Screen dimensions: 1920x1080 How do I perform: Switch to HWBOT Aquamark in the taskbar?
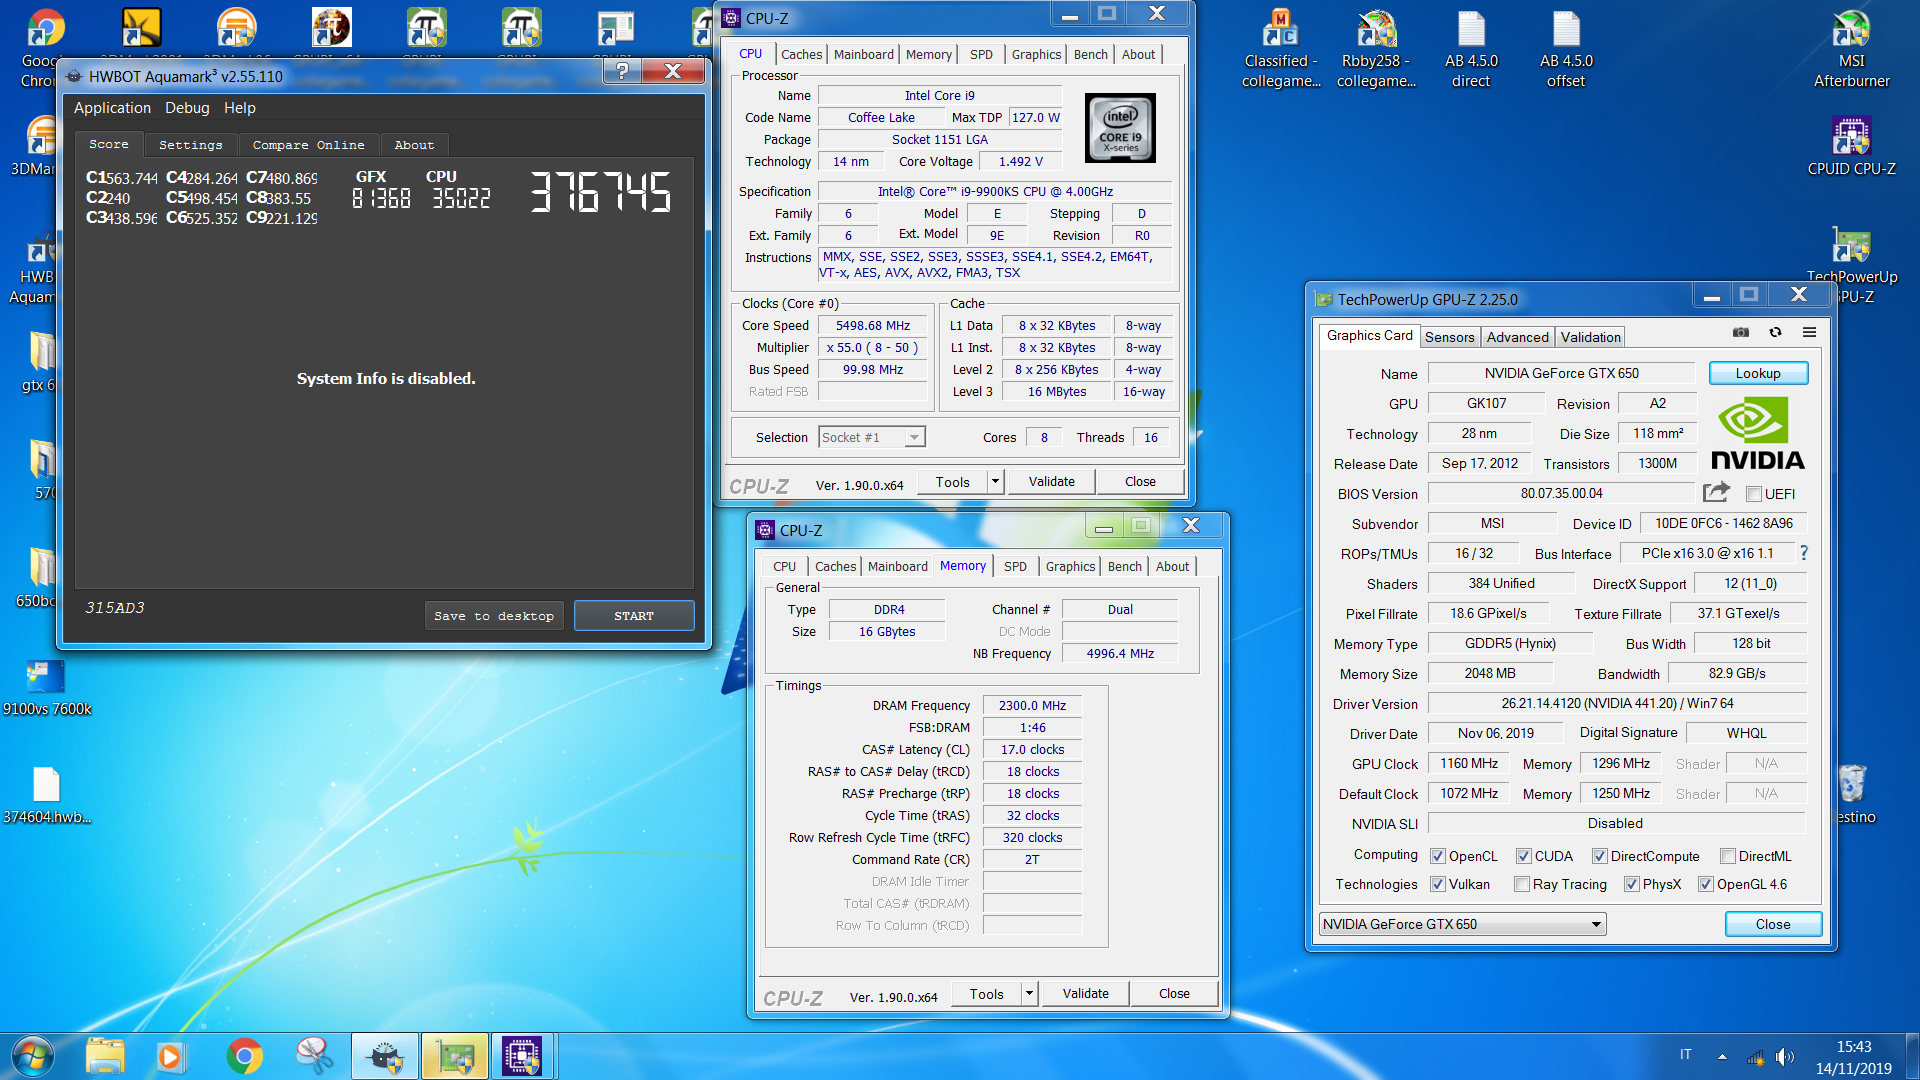[385, 1056]
